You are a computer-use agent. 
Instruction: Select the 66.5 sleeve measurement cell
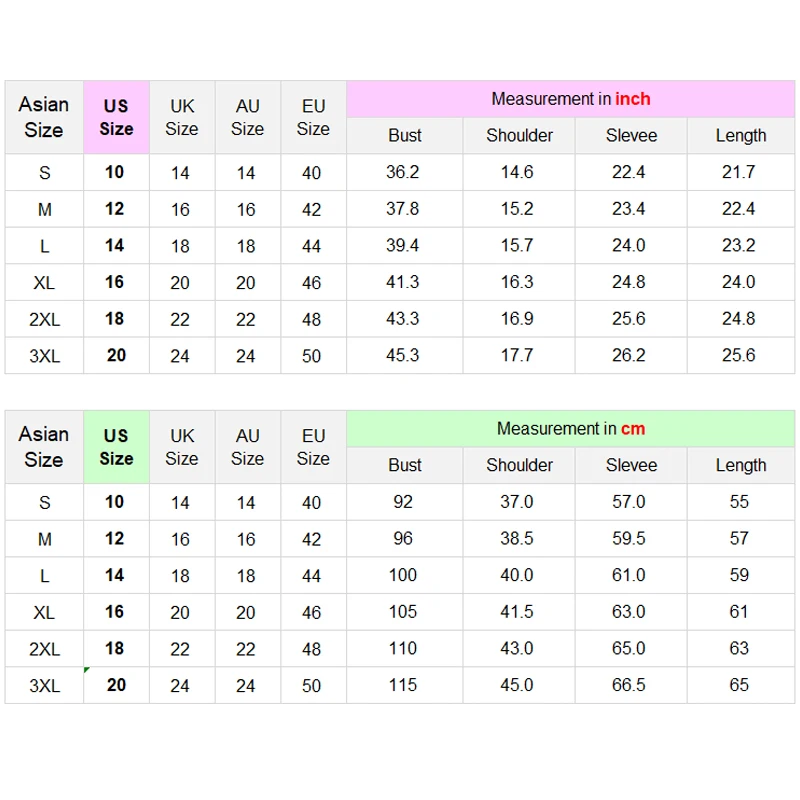tap(629, 685)
